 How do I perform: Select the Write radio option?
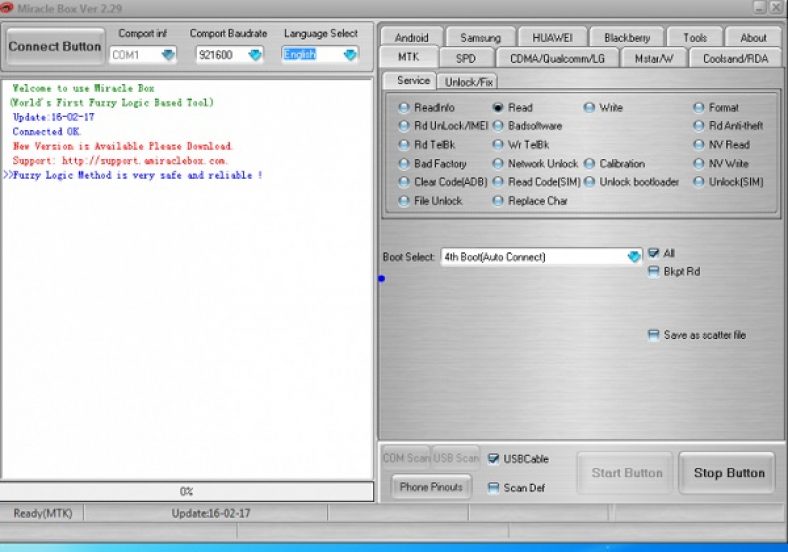(x=603, y=108)
